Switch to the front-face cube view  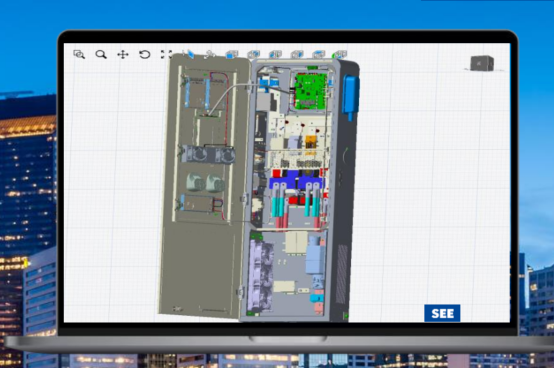pos(232,54)
